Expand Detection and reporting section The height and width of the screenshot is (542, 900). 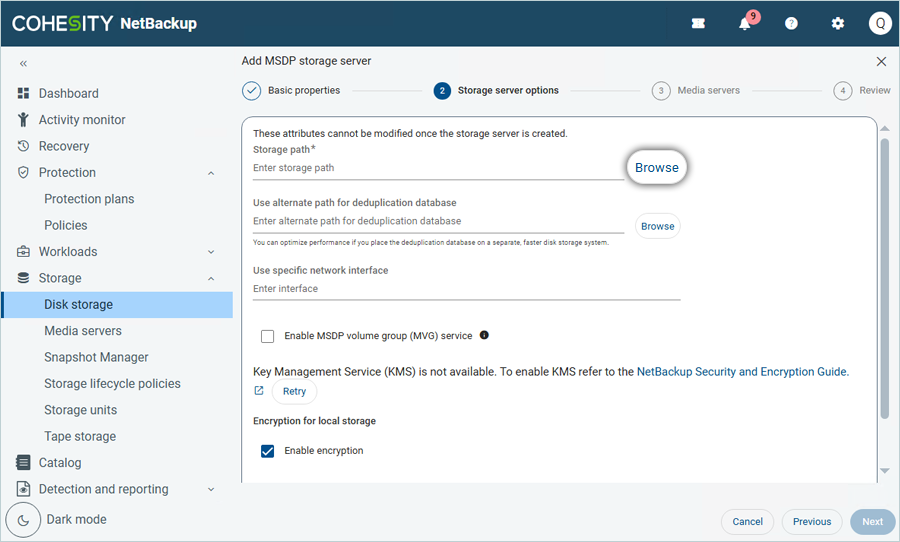211,490
